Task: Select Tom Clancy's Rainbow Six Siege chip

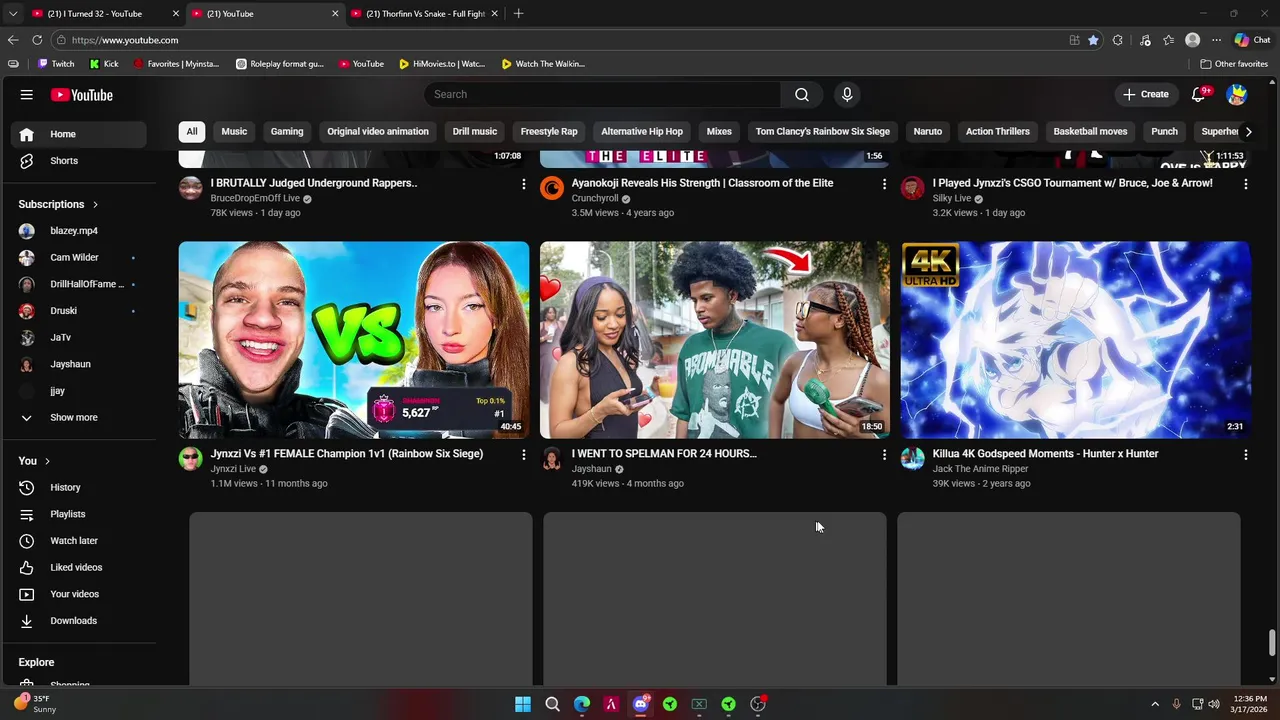Action: click(x=823, y=131)
